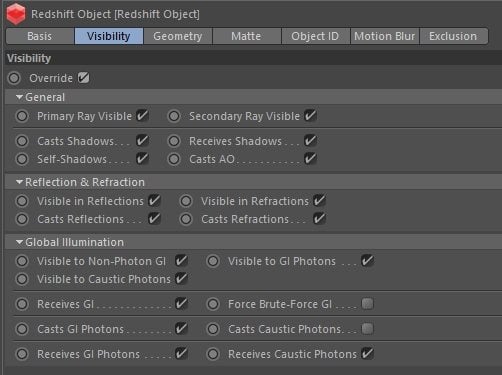
Task: Go to the Exclusion tab
Action: coord(453,36)
